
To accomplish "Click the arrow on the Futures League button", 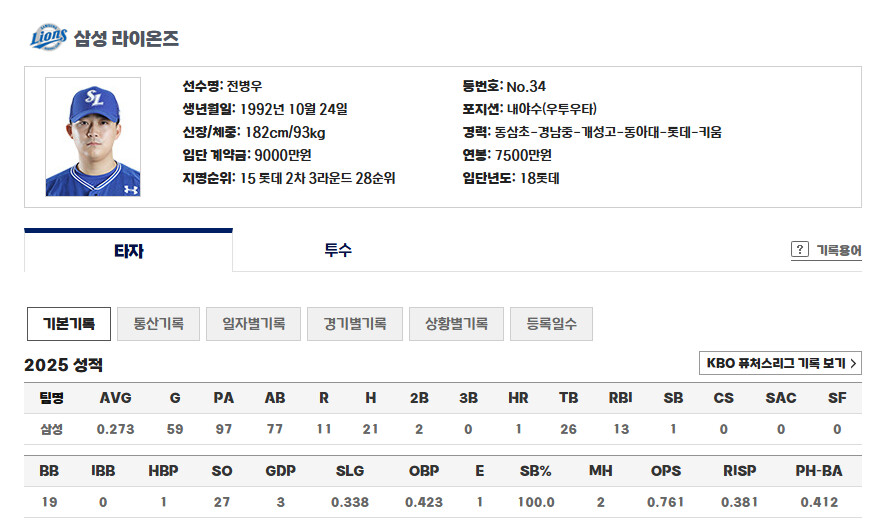I will click(x=853, y=363).
